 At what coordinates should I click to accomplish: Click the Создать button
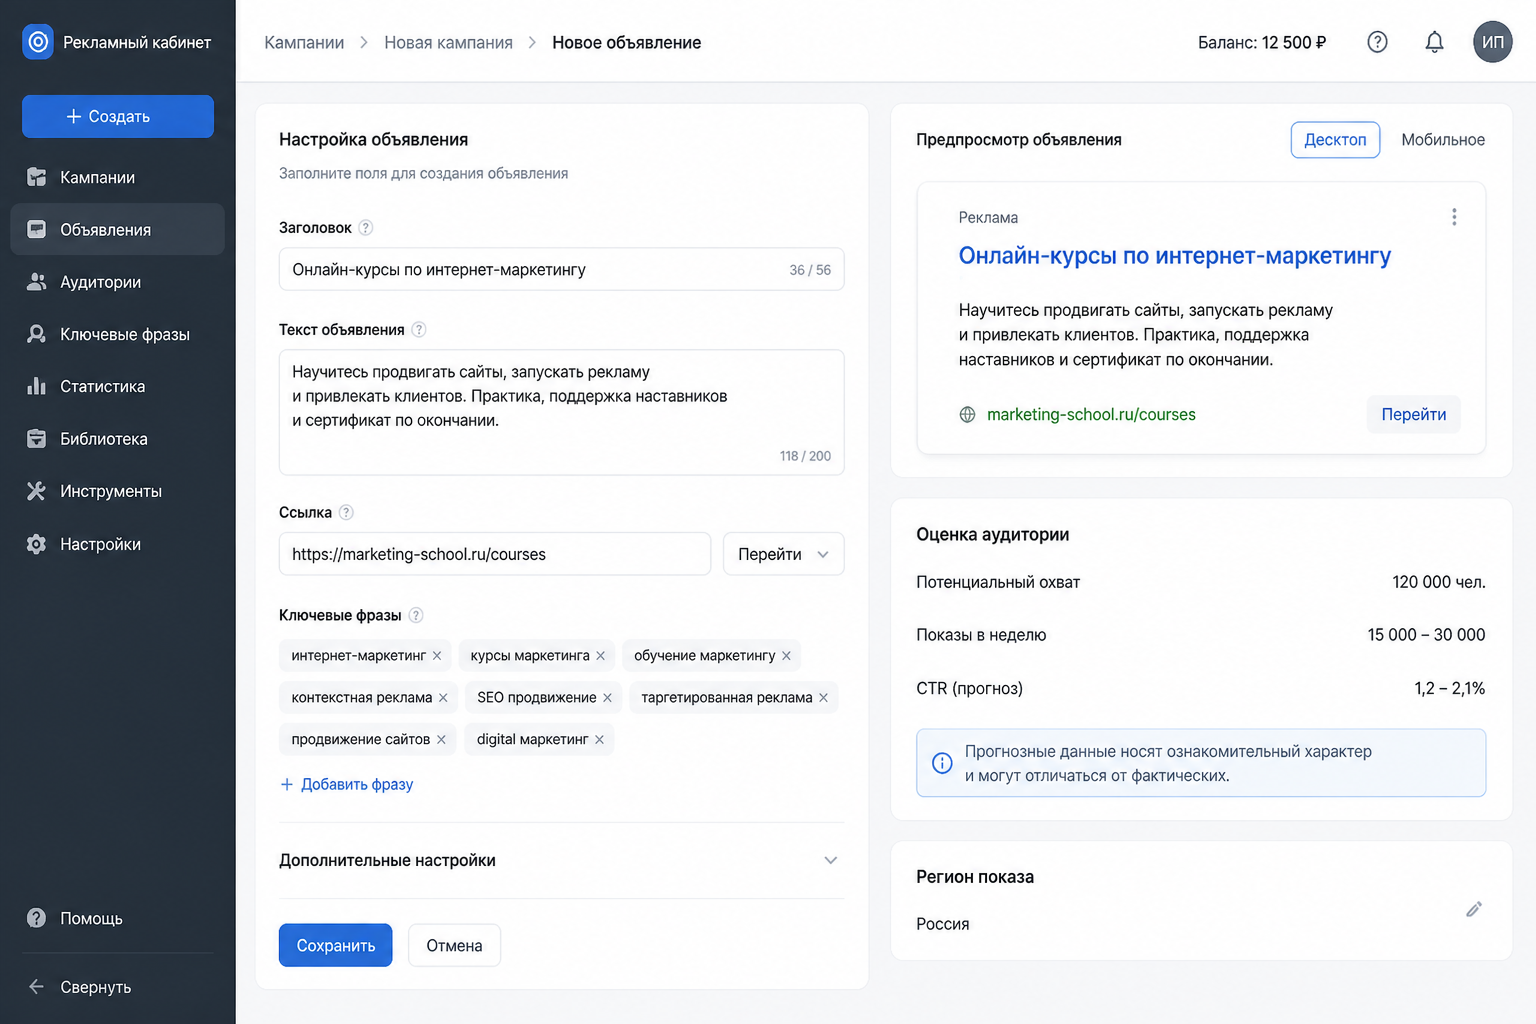click(118, 116)
